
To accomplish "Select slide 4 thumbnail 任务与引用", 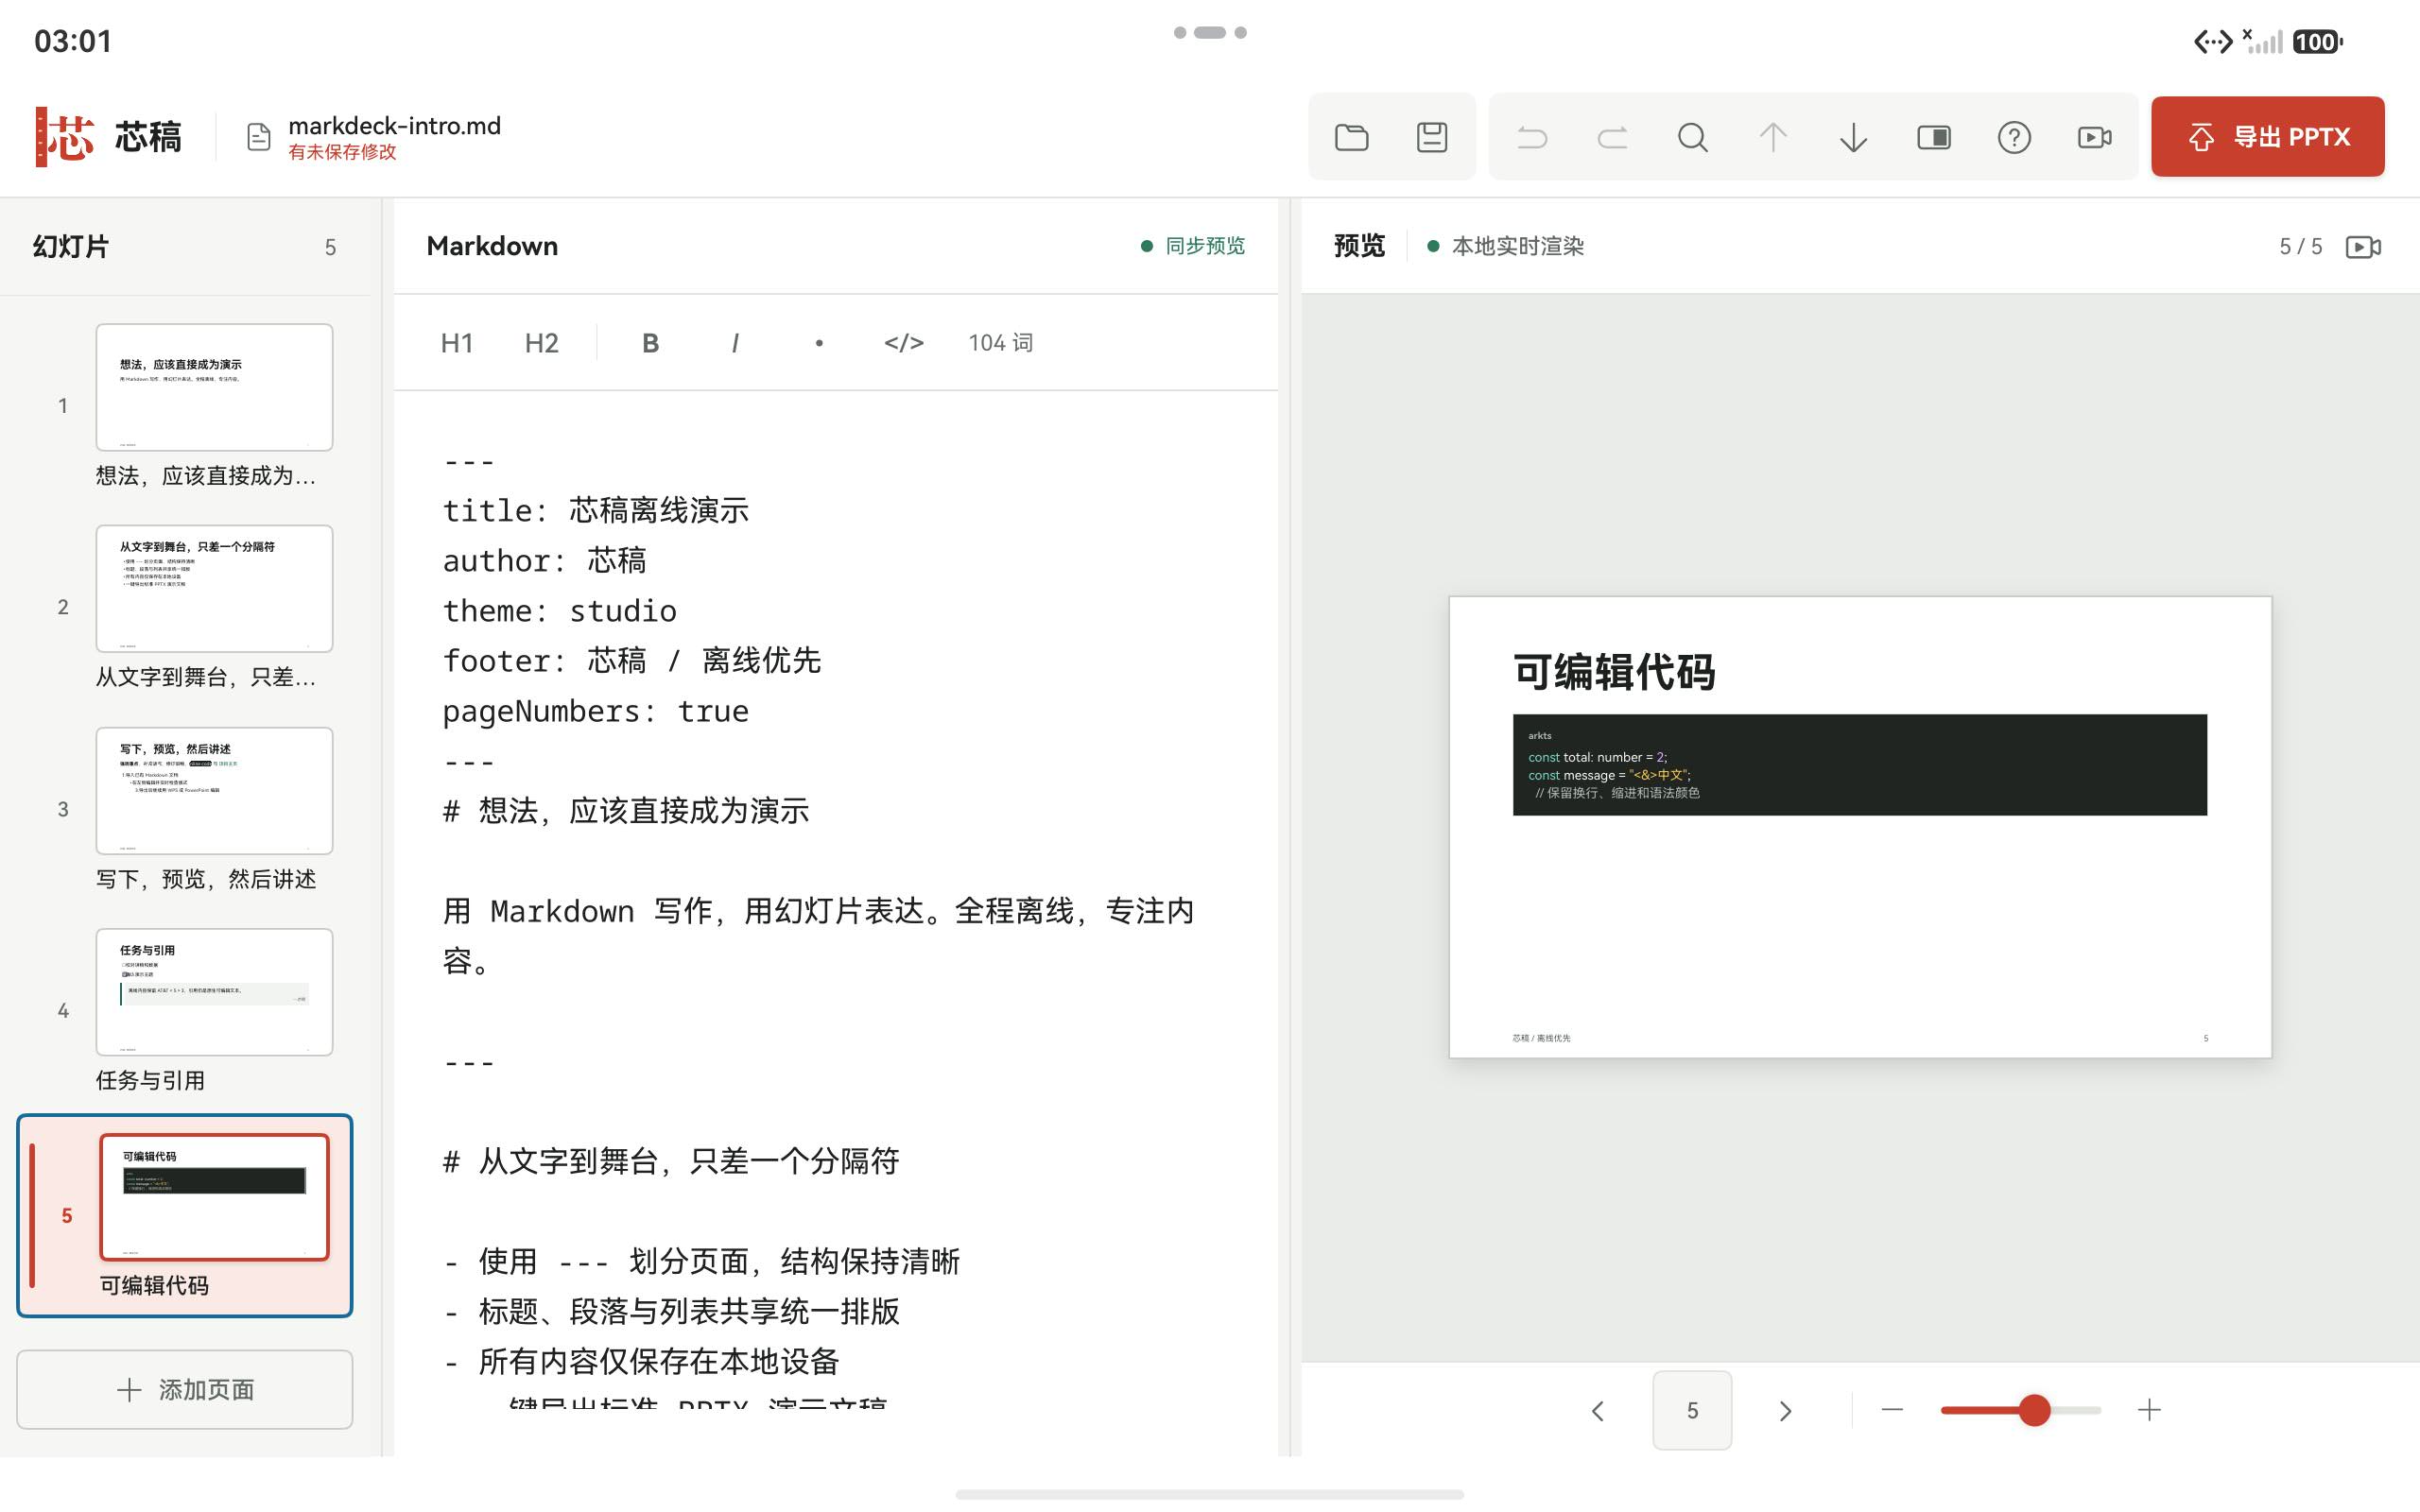I will click(214, 992).
